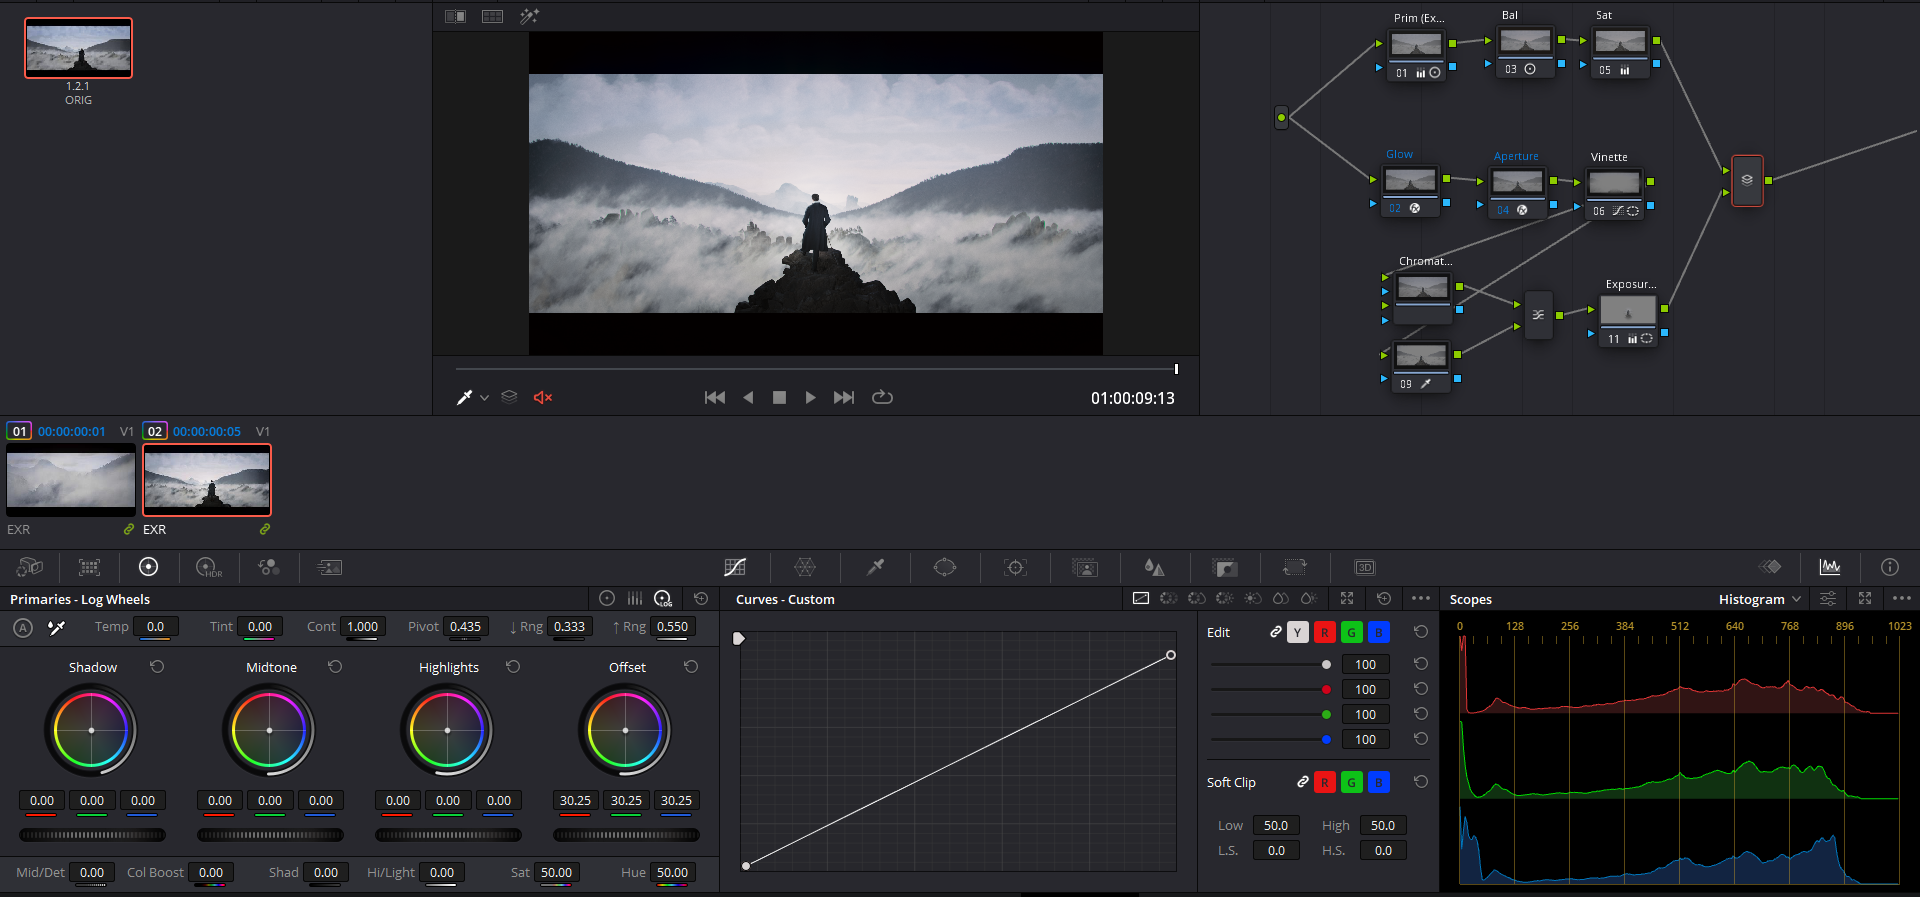Show the Scopes panel icon
Screen dimensions: 1920x897
1830,567
